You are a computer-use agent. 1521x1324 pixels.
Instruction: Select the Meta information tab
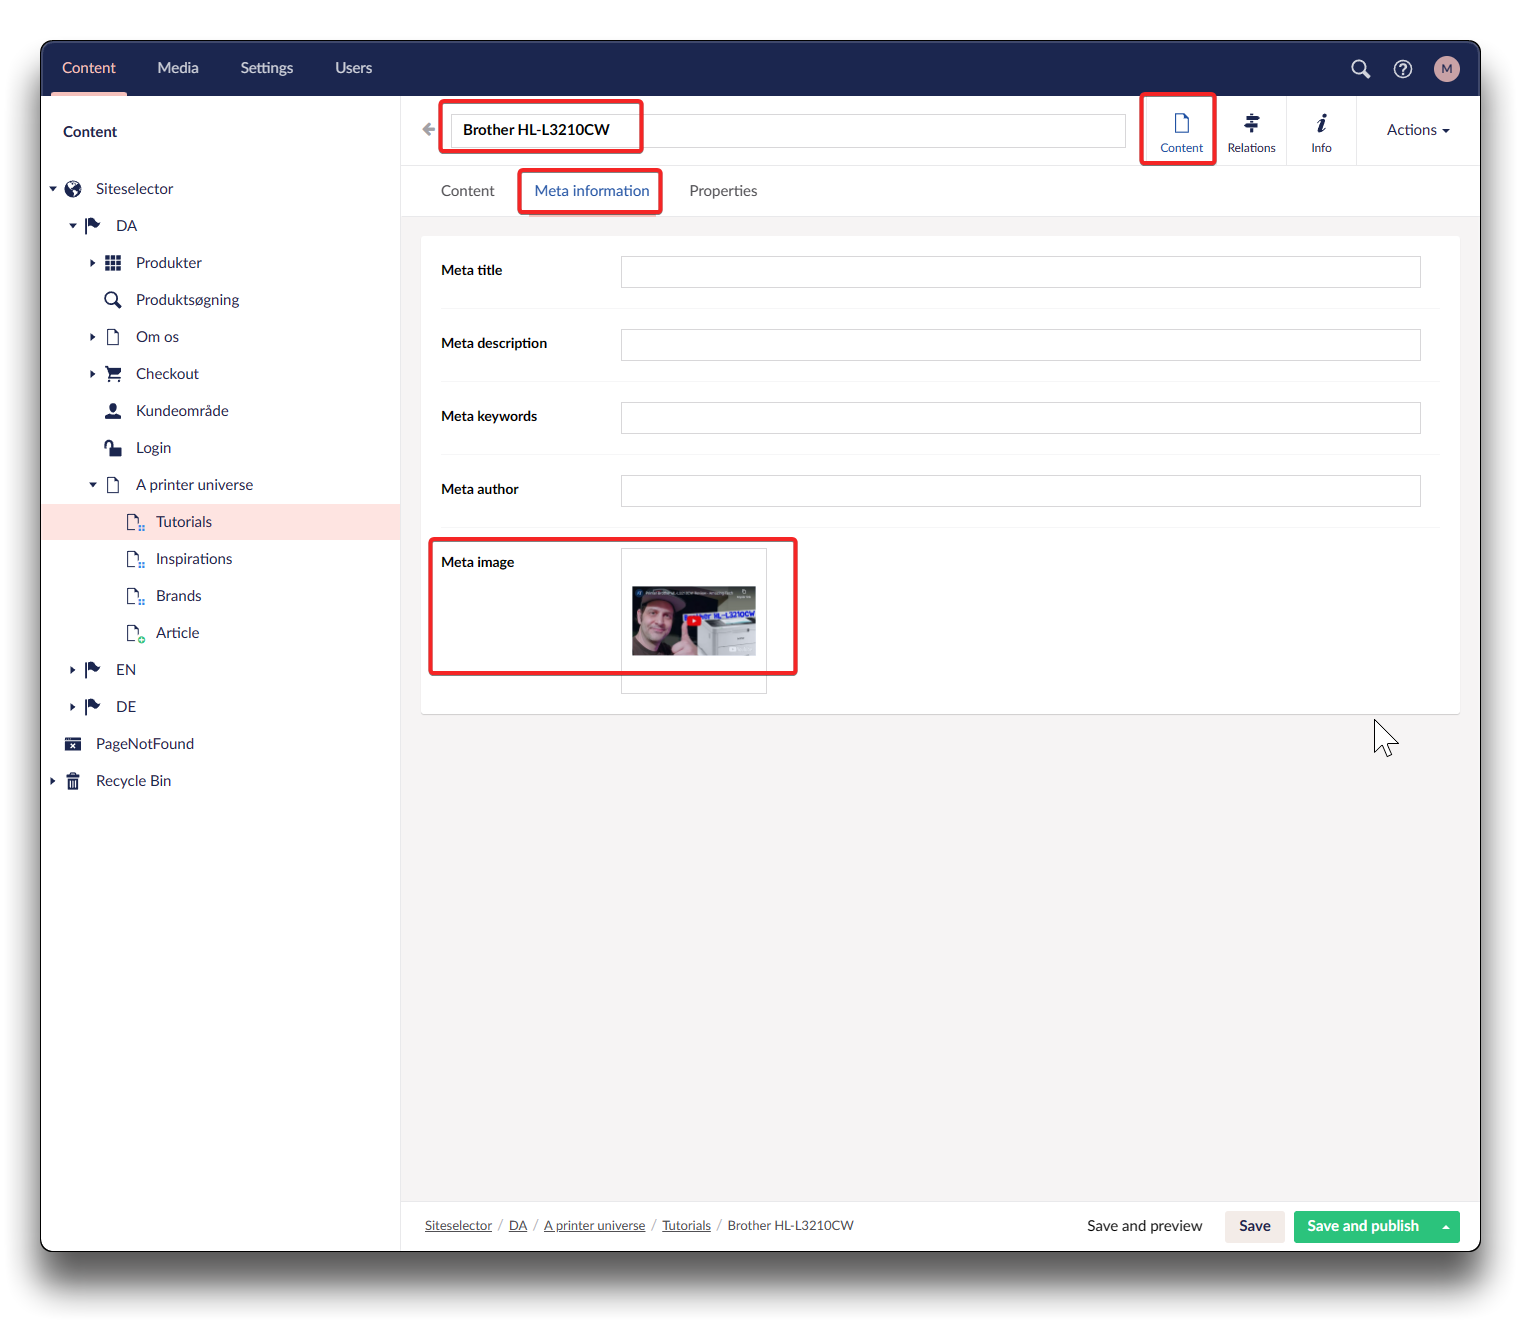click(x=591, y=191)
